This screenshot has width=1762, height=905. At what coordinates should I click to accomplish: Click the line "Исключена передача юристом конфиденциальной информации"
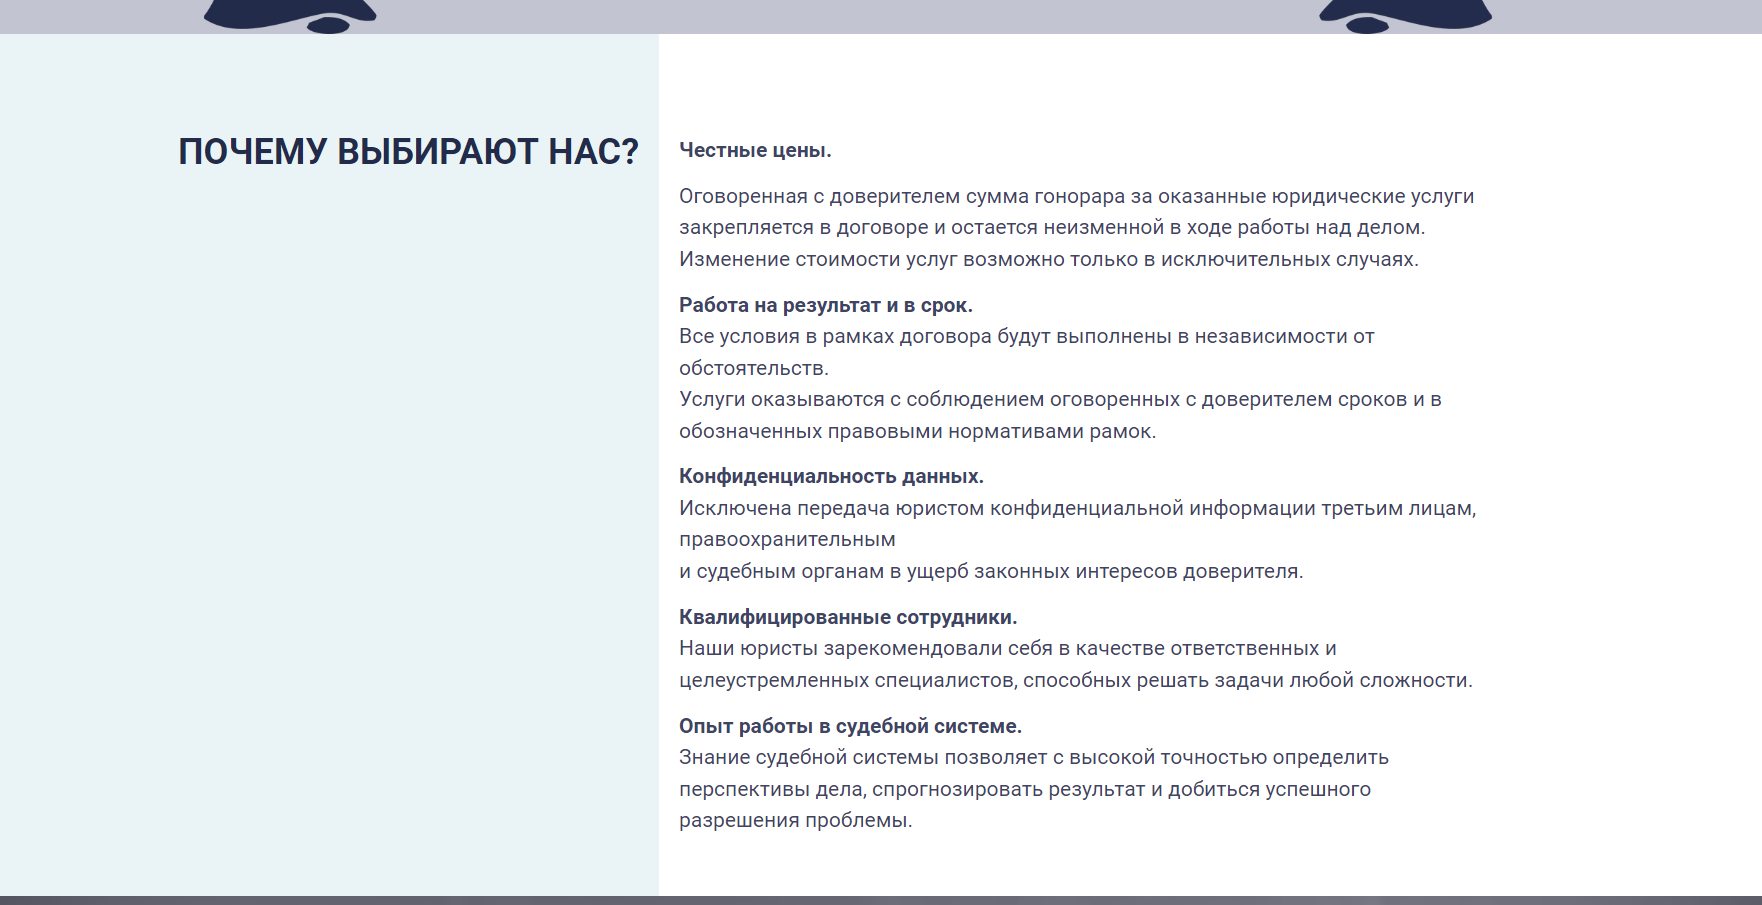click(x=1077, y=508)
